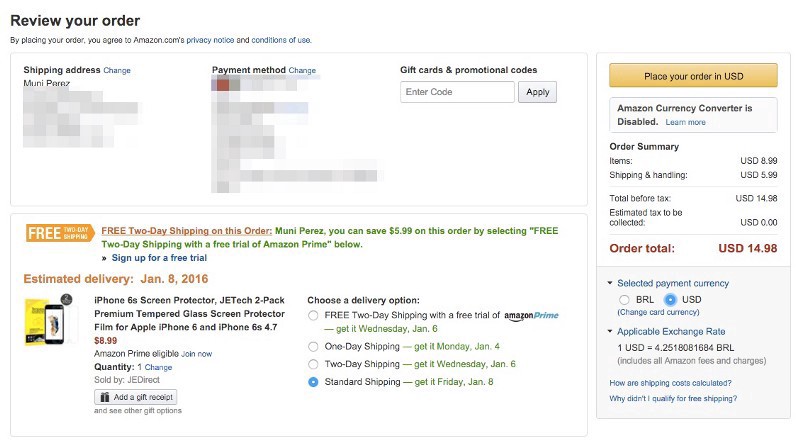Collapse the Selected payment currency section
Viewport: 800px width, 442px height.
click(x=610, y=283)
